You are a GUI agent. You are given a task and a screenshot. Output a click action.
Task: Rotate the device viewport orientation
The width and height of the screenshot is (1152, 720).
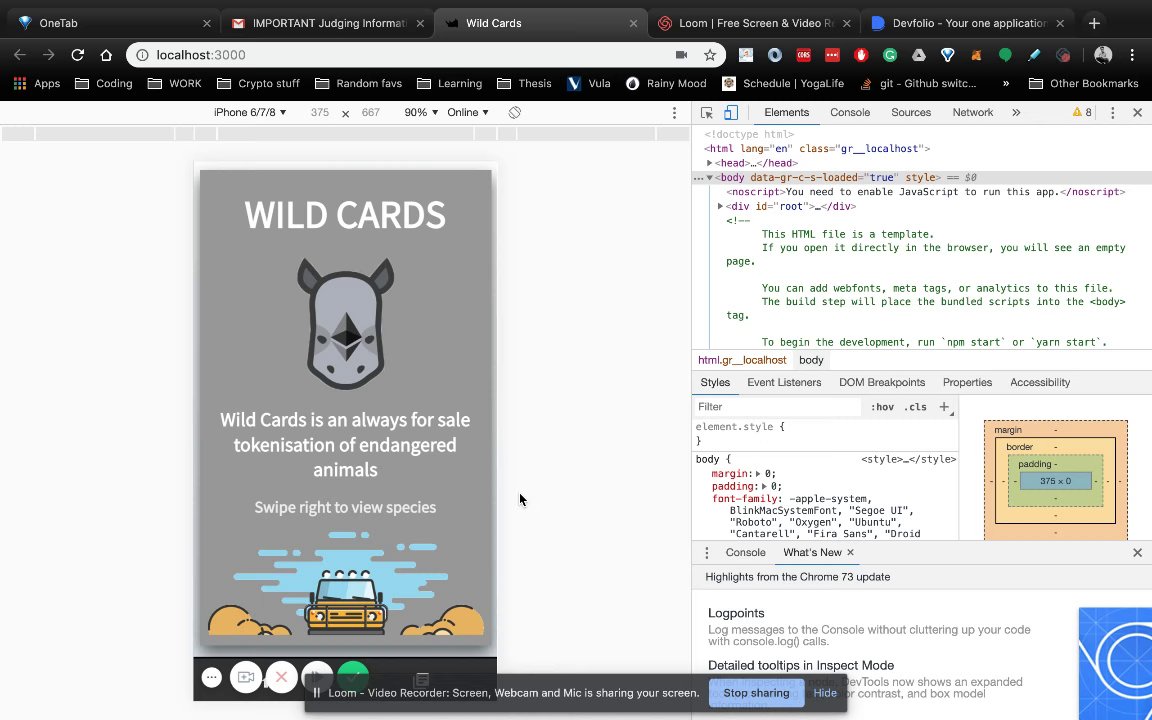click(x=514, y=112)
